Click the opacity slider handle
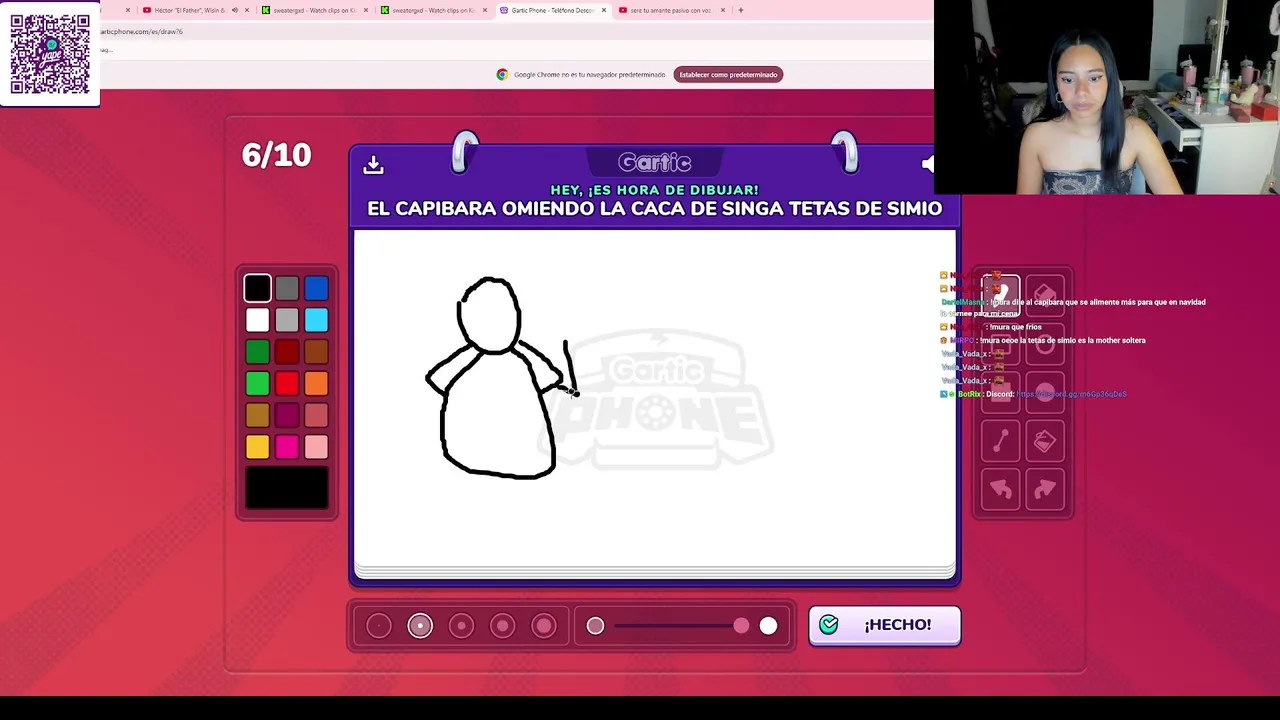Screen dimensions: 1280x720 (x=741, y=626)
